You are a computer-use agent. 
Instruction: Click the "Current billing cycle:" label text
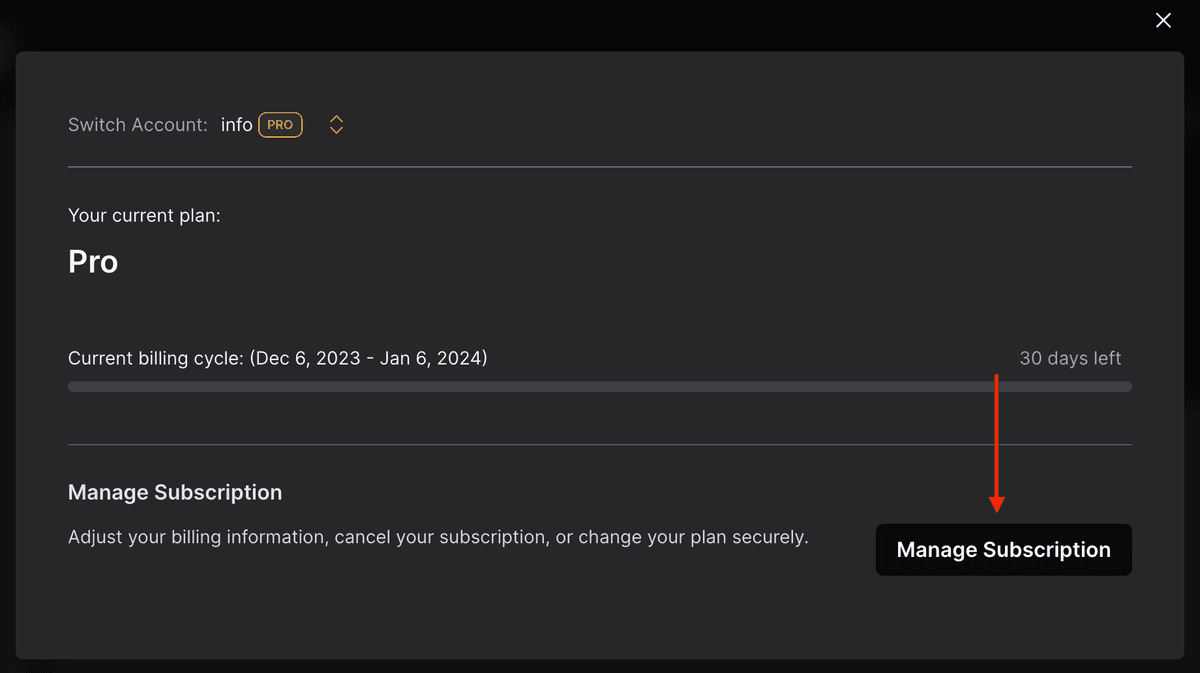click(154, 358)
